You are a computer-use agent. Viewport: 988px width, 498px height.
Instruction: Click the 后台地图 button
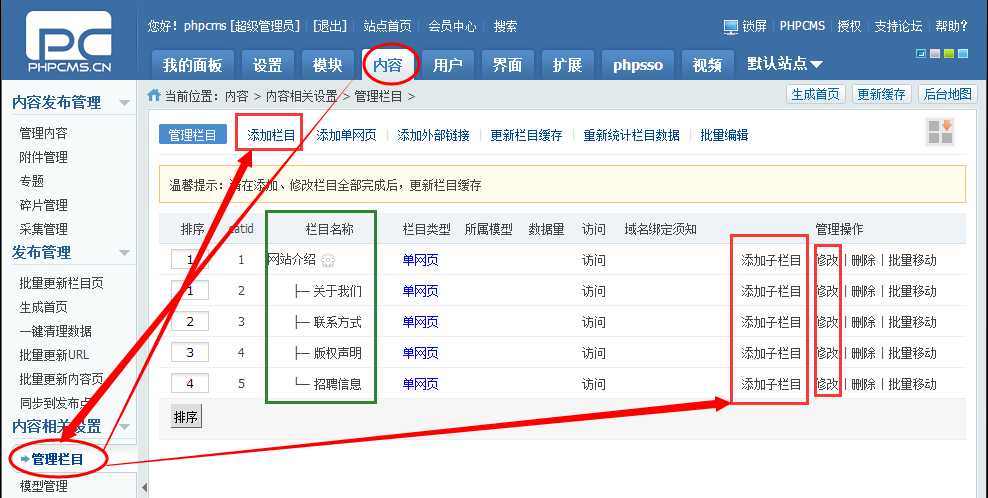pyautogui.click(x=948, y=95)
